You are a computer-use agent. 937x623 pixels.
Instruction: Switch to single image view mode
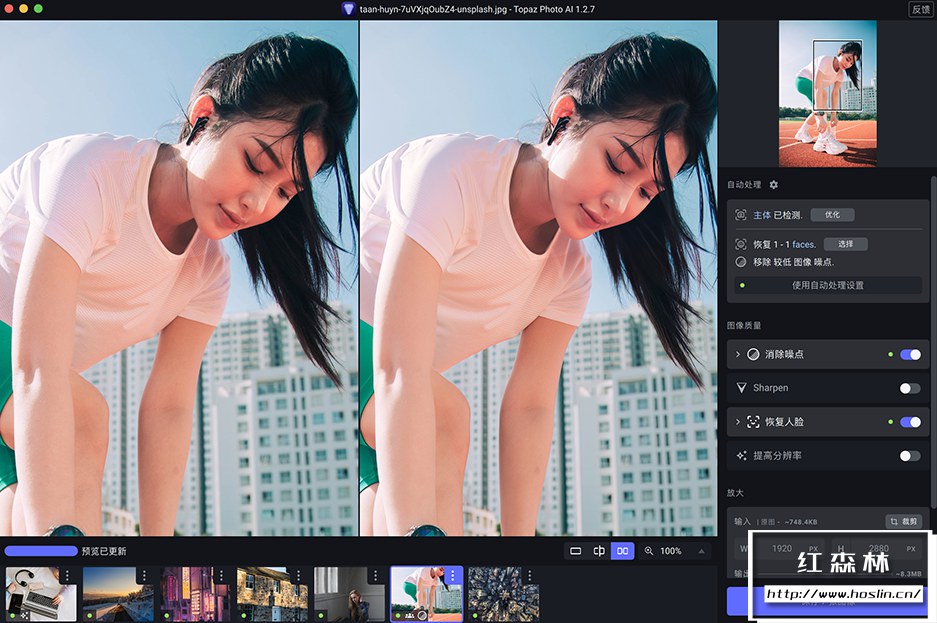click(x=575, y=551)
